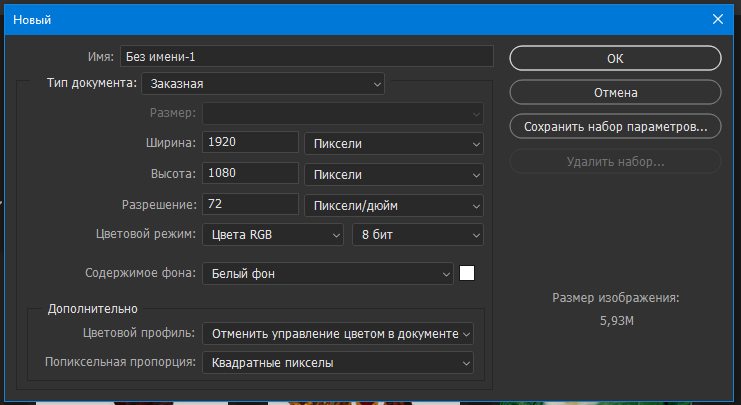Screen dimensions: 741x405
Task: Click the 5,93M image size value
Action: (x=617, y=321)
